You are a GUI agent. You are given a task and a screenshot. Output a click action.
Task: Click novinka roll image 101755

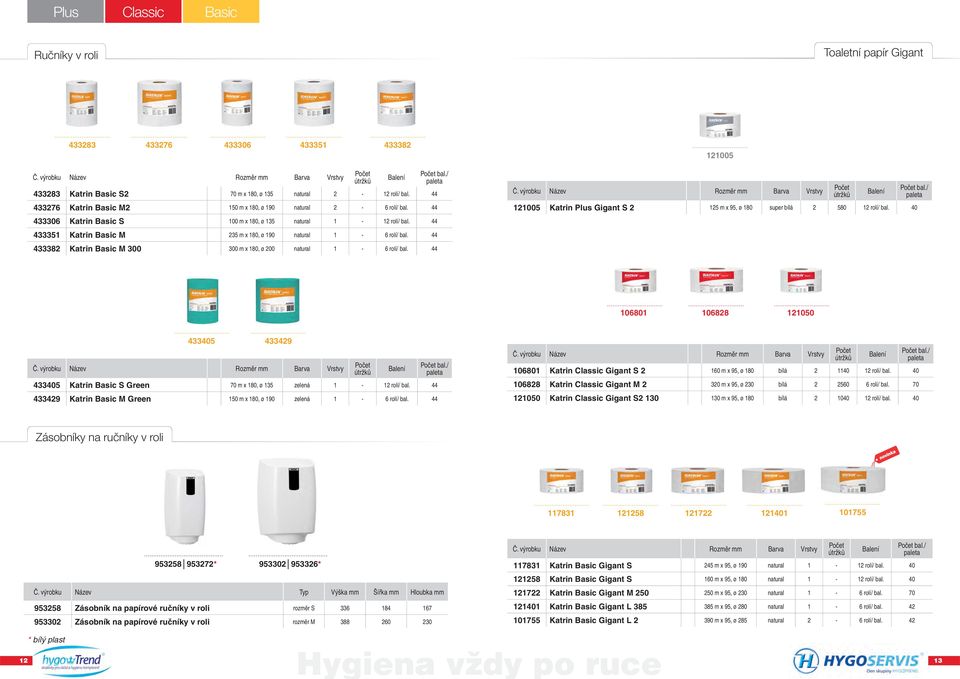click(x=852, y=480)
